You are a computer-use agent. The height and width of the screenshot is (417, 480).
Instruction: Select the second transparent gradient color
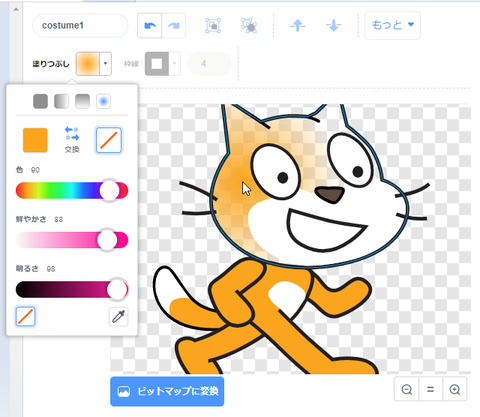point(109,140)
